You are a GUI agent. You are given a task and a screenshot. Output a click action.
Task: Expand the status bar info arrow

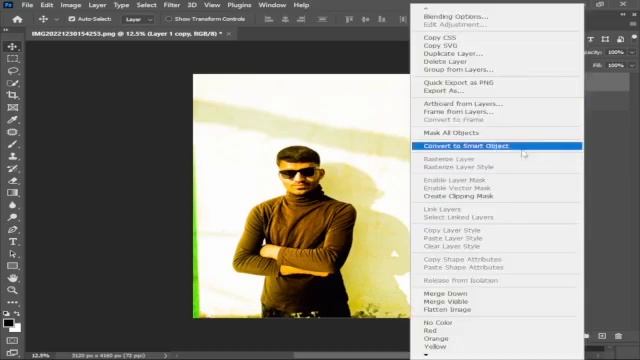pos(165,356)
